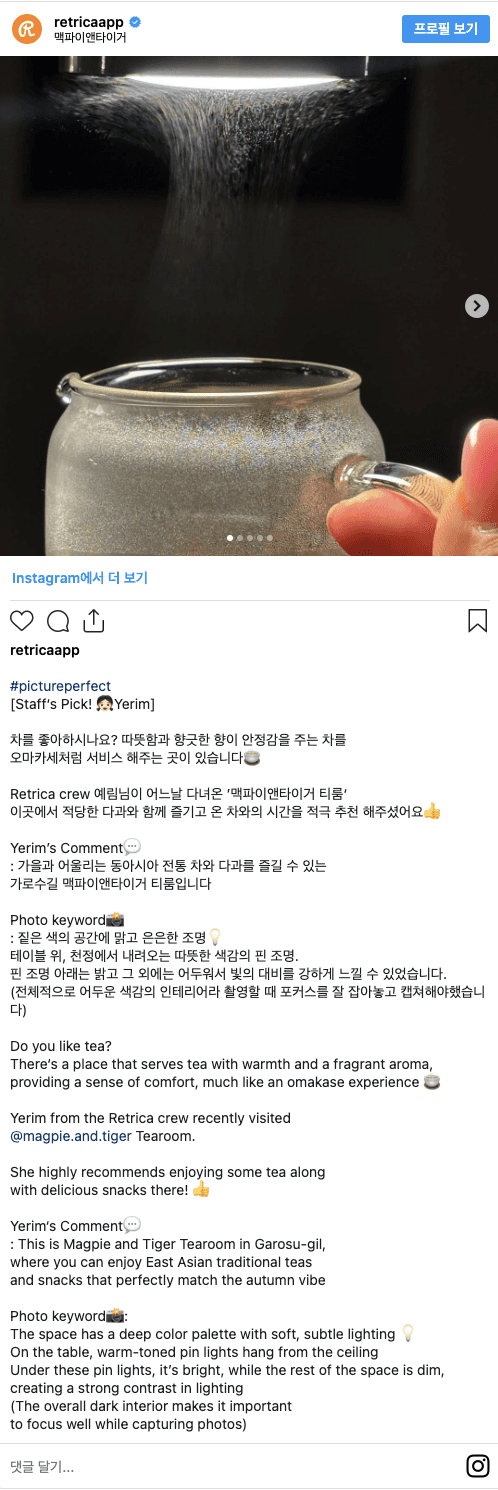Open @magpie.and.tiger mention link

(71, 1136)
